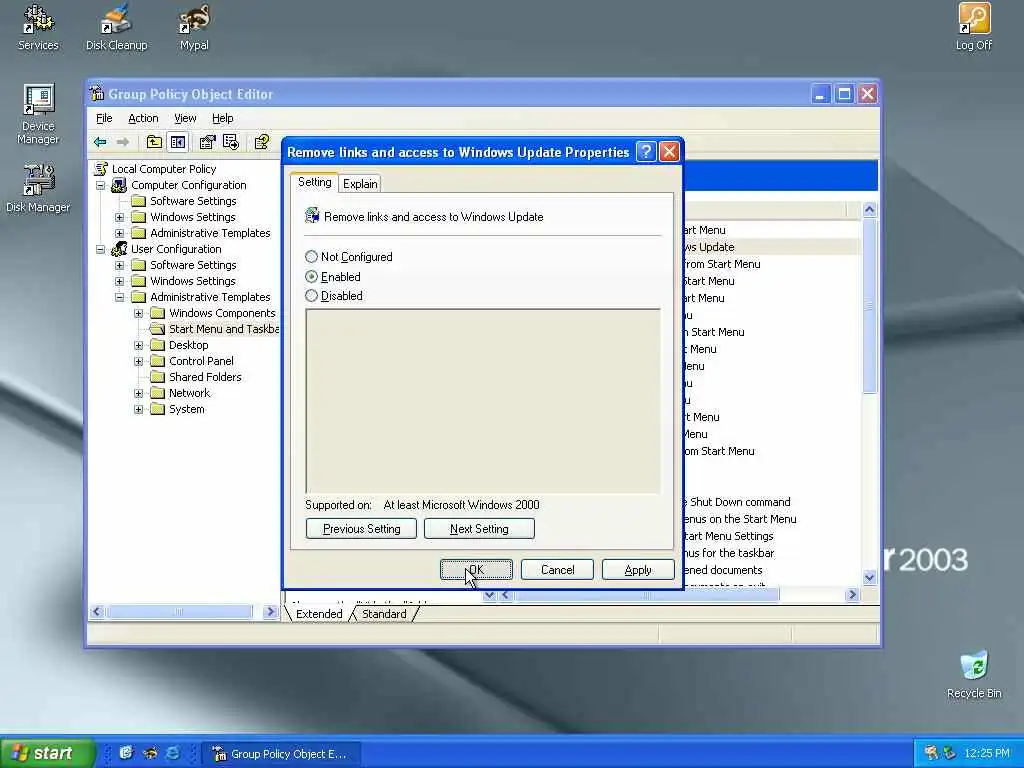Image resolution: width=1024 pixels, height=768 pixels.
Task: Select the Setting tab in the dialog
Action: [315, 182]
